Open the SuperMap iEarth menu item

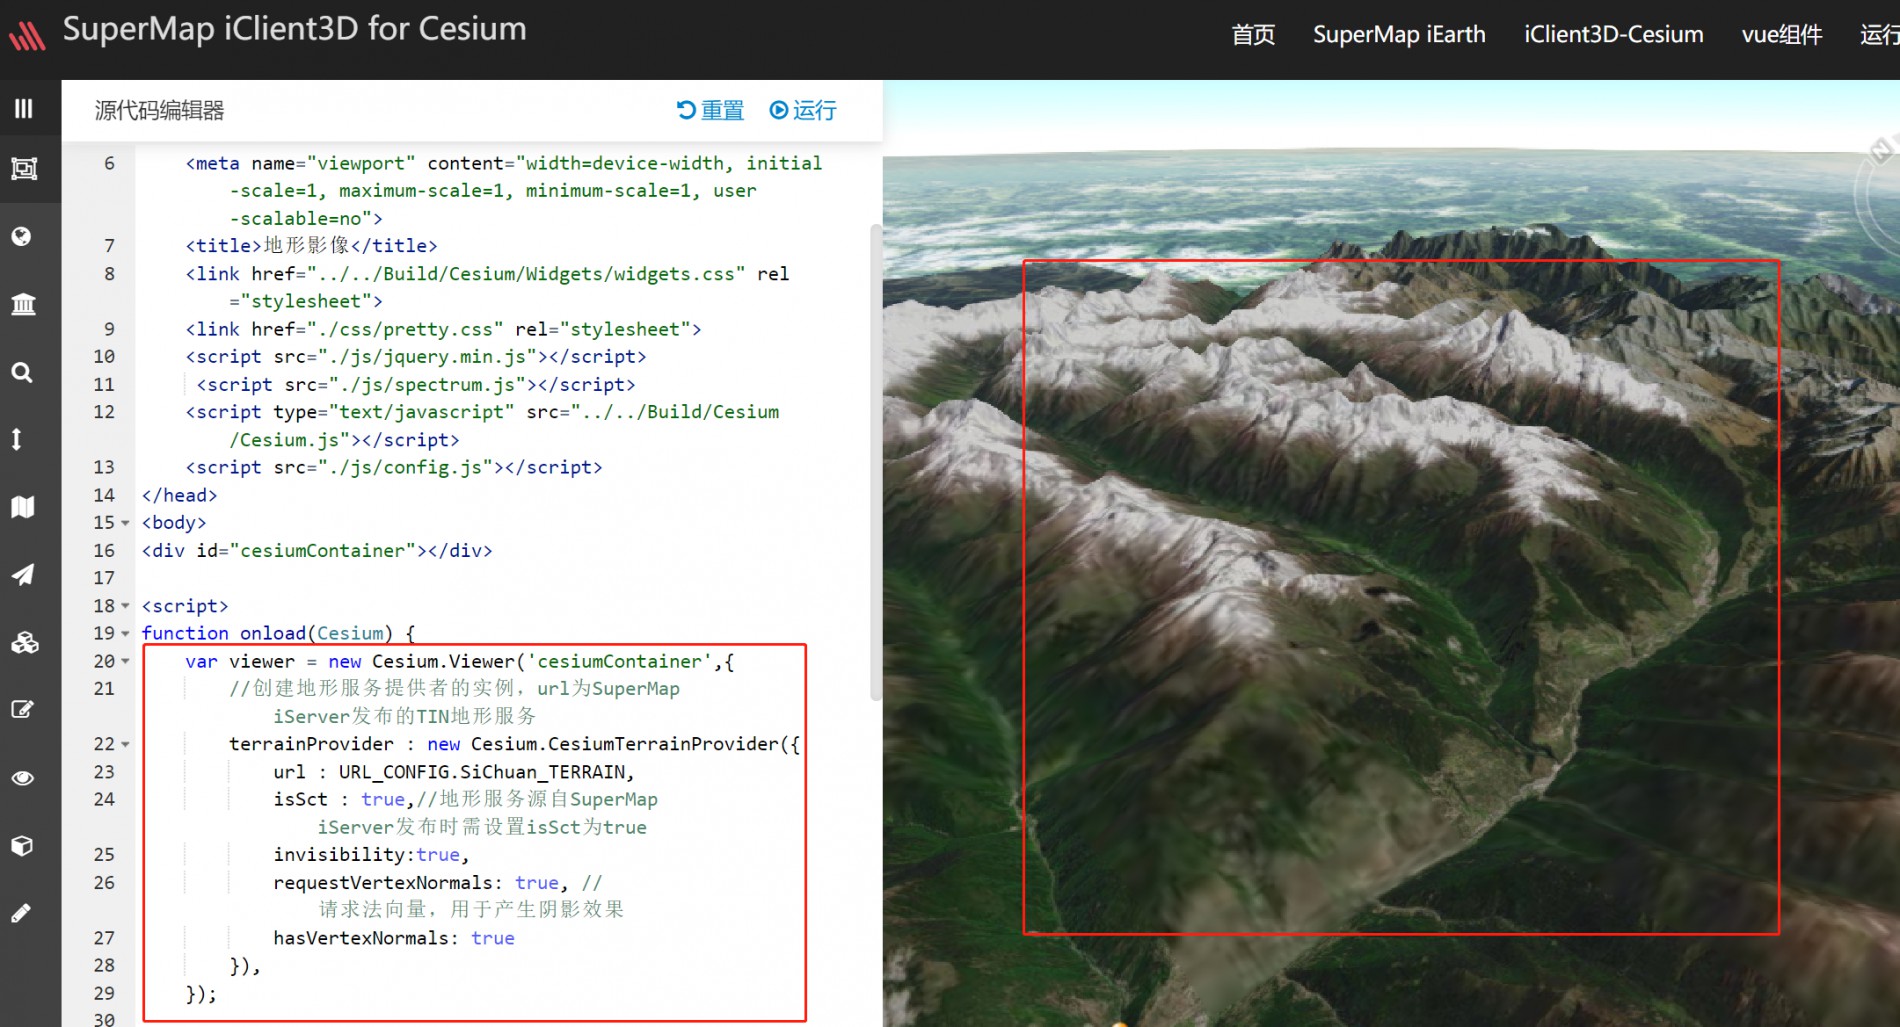[x=1398, y=35]
